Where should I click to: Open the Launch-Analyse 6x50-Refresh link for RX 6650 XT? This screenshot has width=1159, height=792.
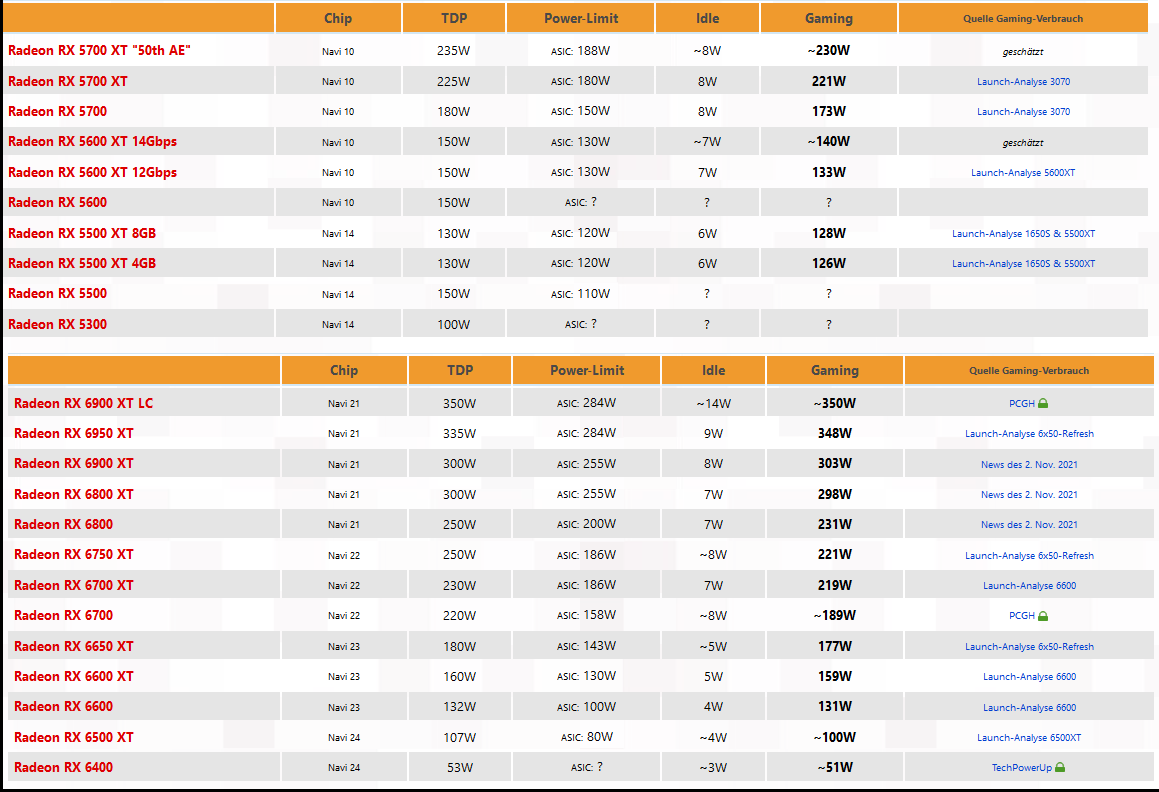pos(1029,647)
